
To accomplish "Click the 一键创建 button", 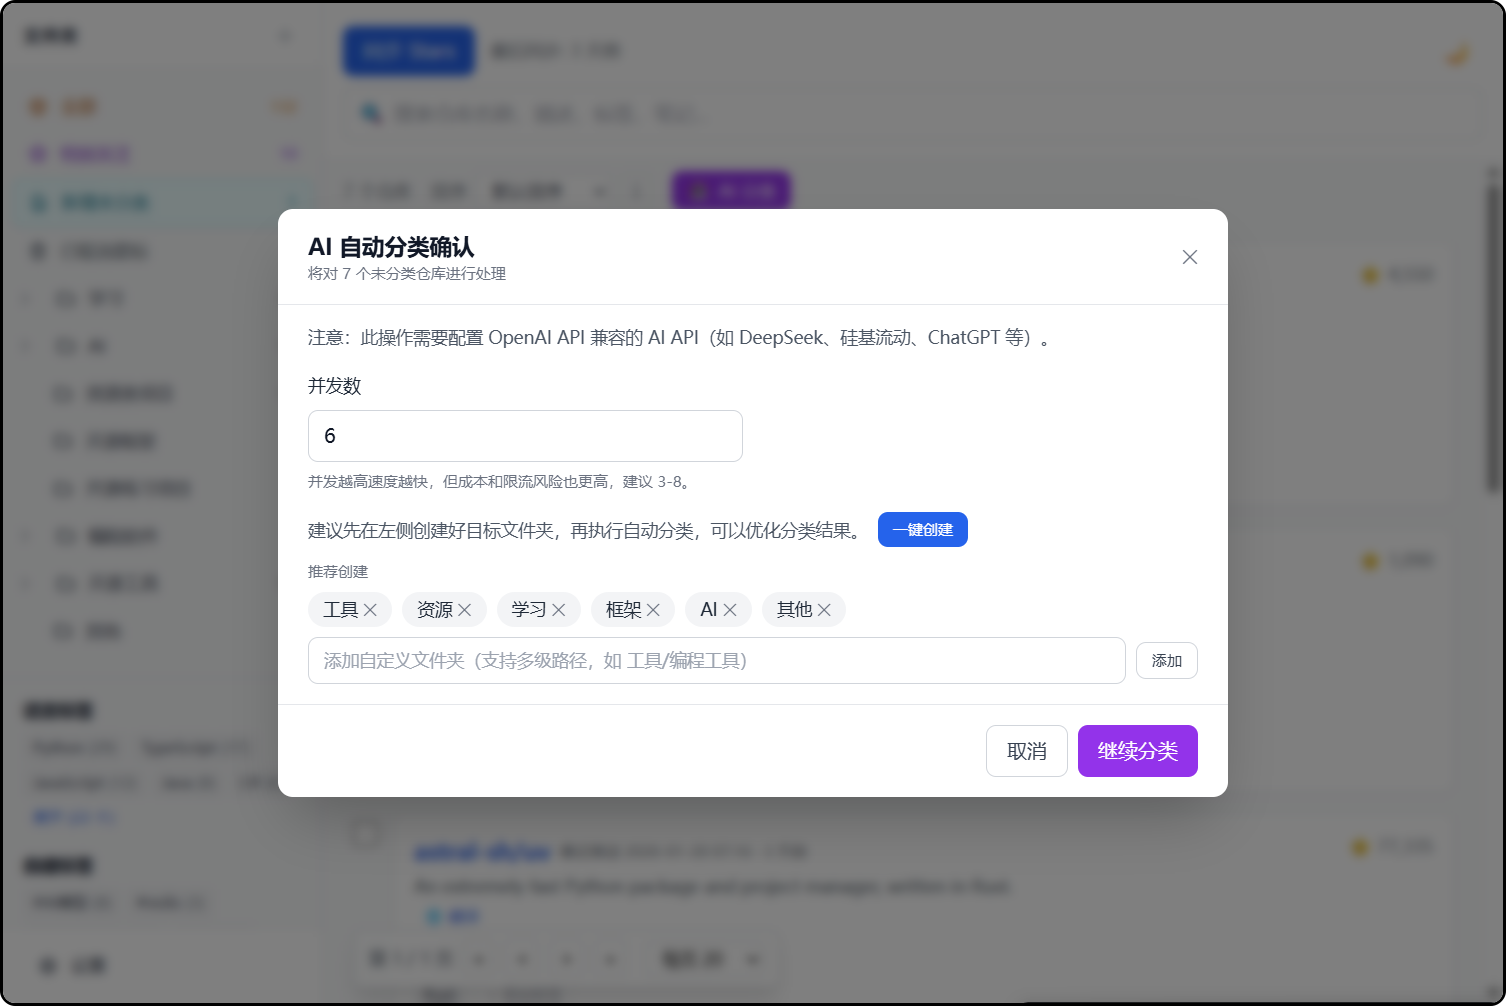I will pyautogui.click(x=922, y=529).
